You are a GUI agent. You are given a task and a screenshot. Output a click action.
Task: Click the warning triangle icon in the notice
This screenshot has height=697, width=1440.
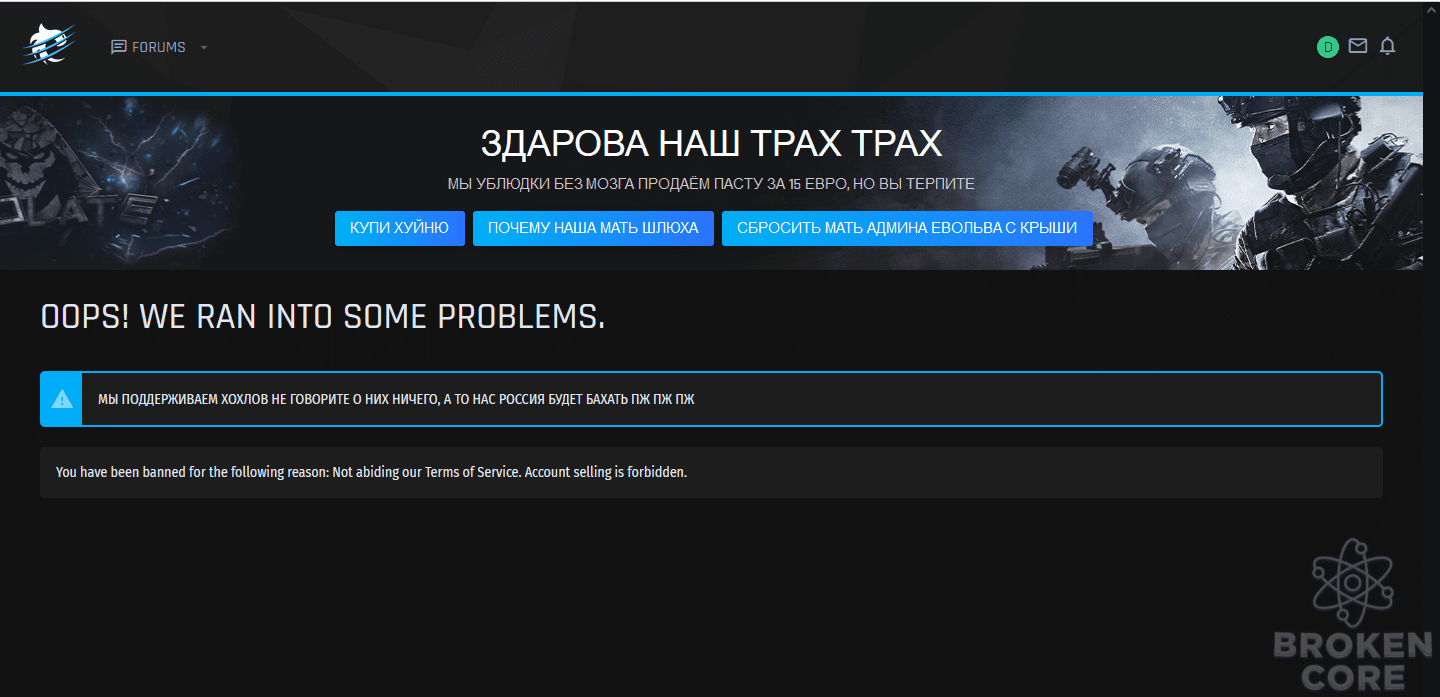click(x=62, y=399)
